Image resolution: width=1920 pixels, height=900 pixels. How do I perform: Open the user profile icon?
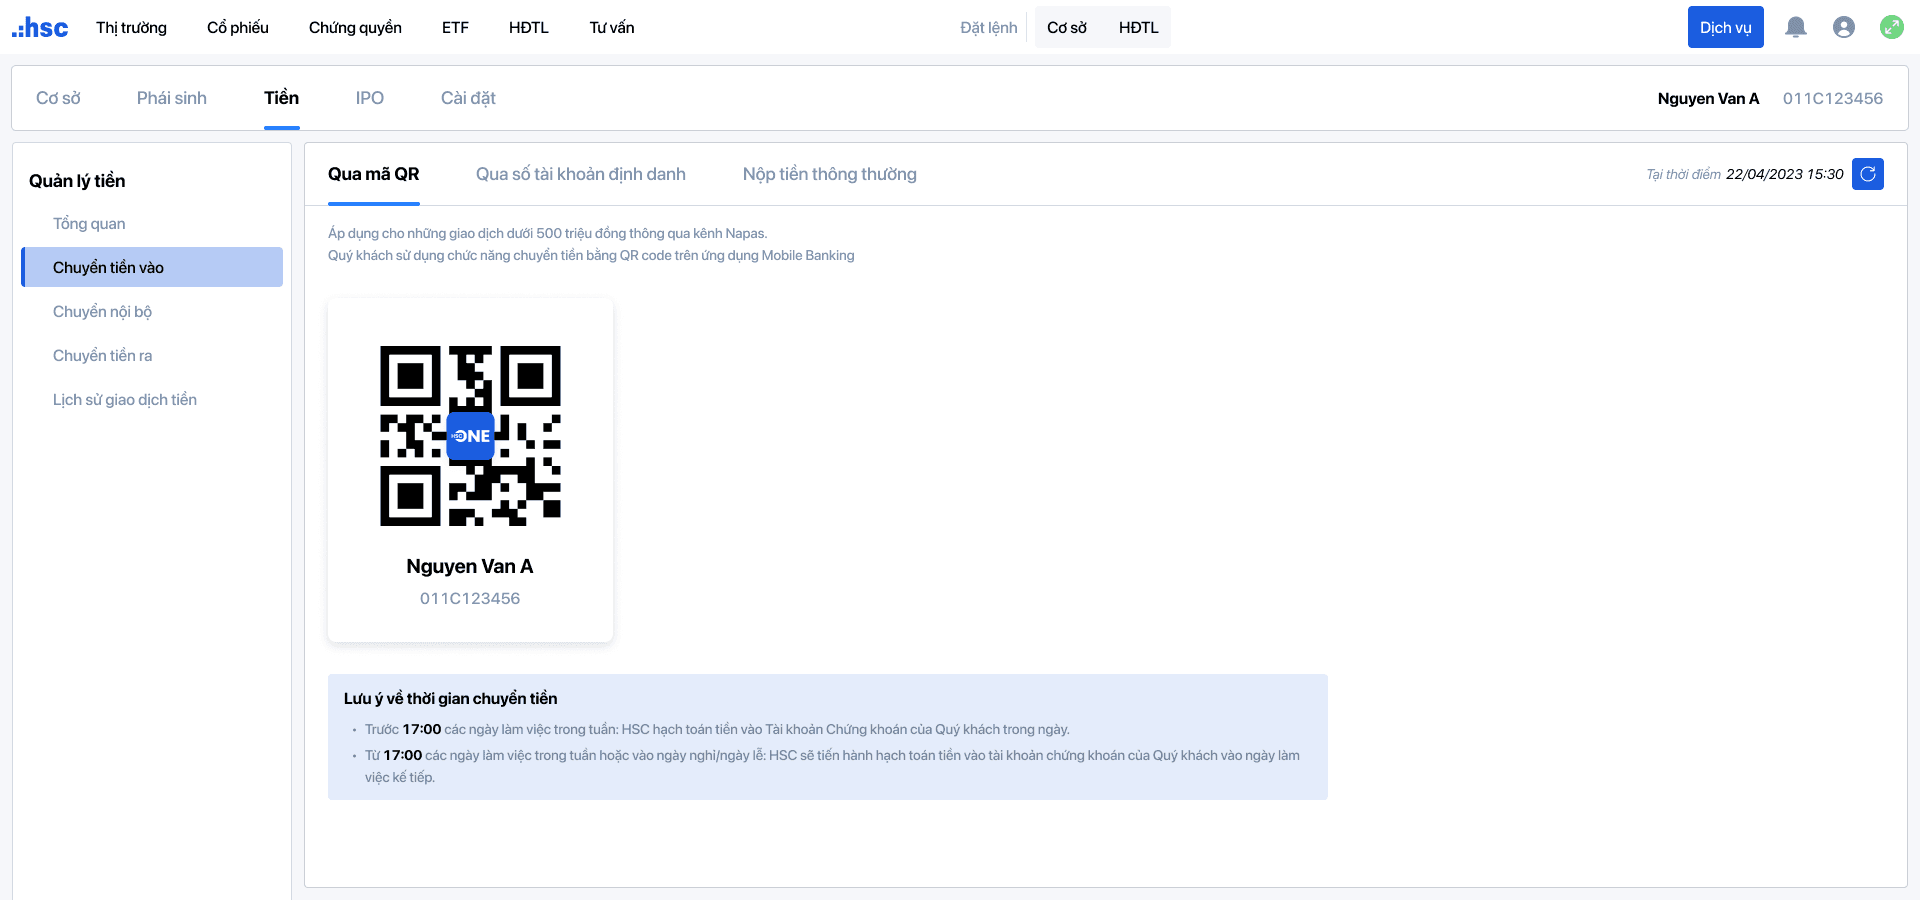(x=1844, y=27)
